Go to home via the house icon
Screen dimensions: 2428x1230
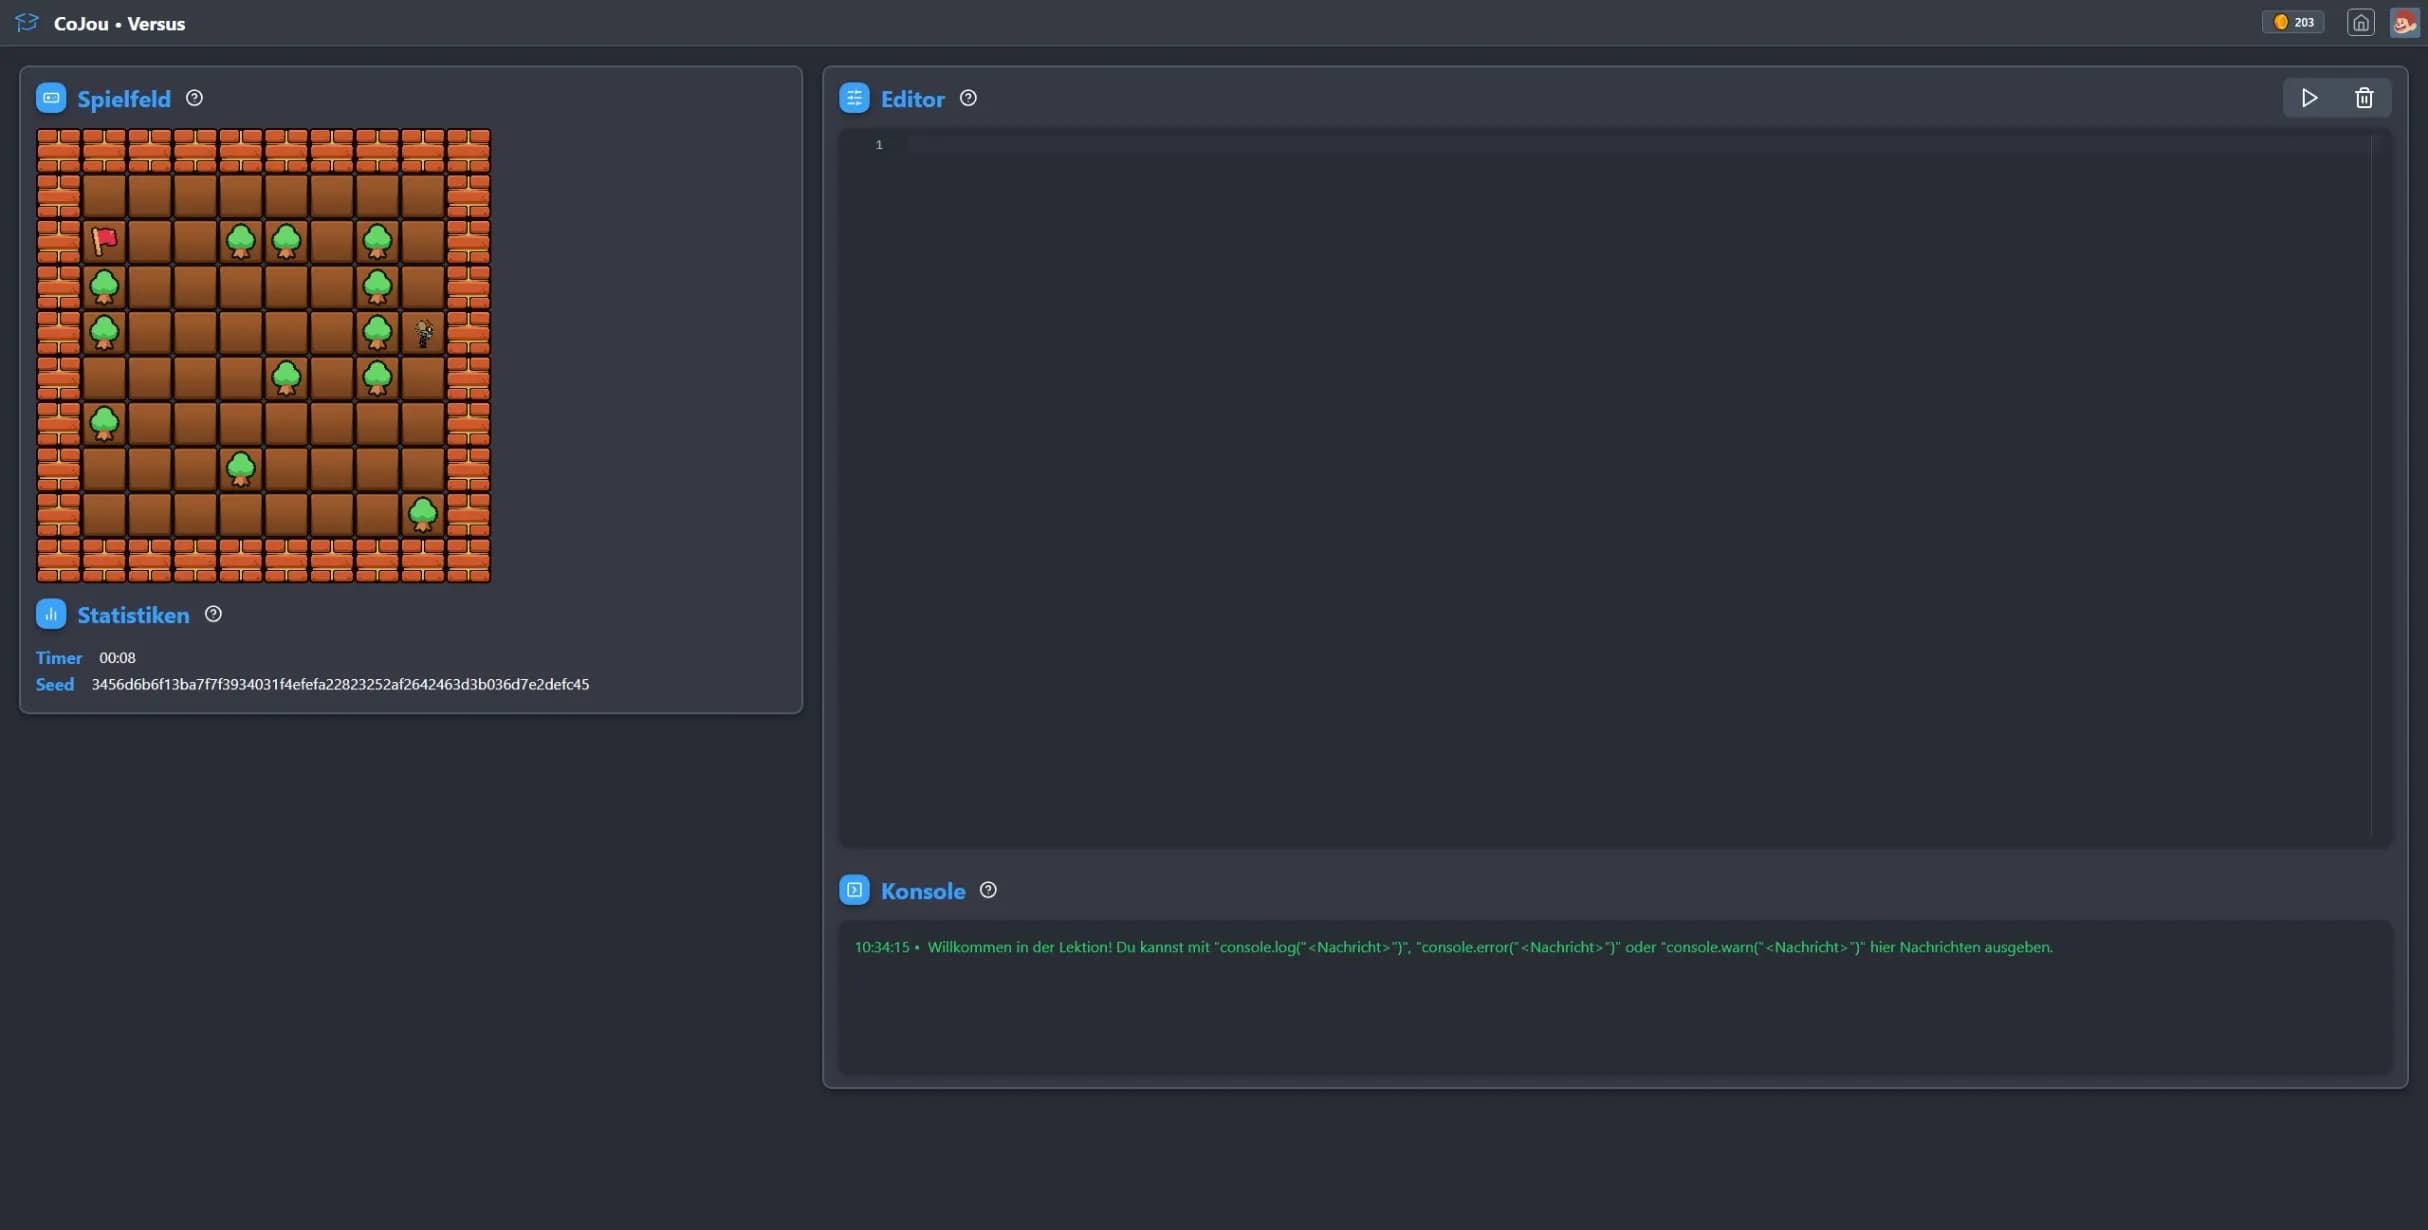[2361, 22]
